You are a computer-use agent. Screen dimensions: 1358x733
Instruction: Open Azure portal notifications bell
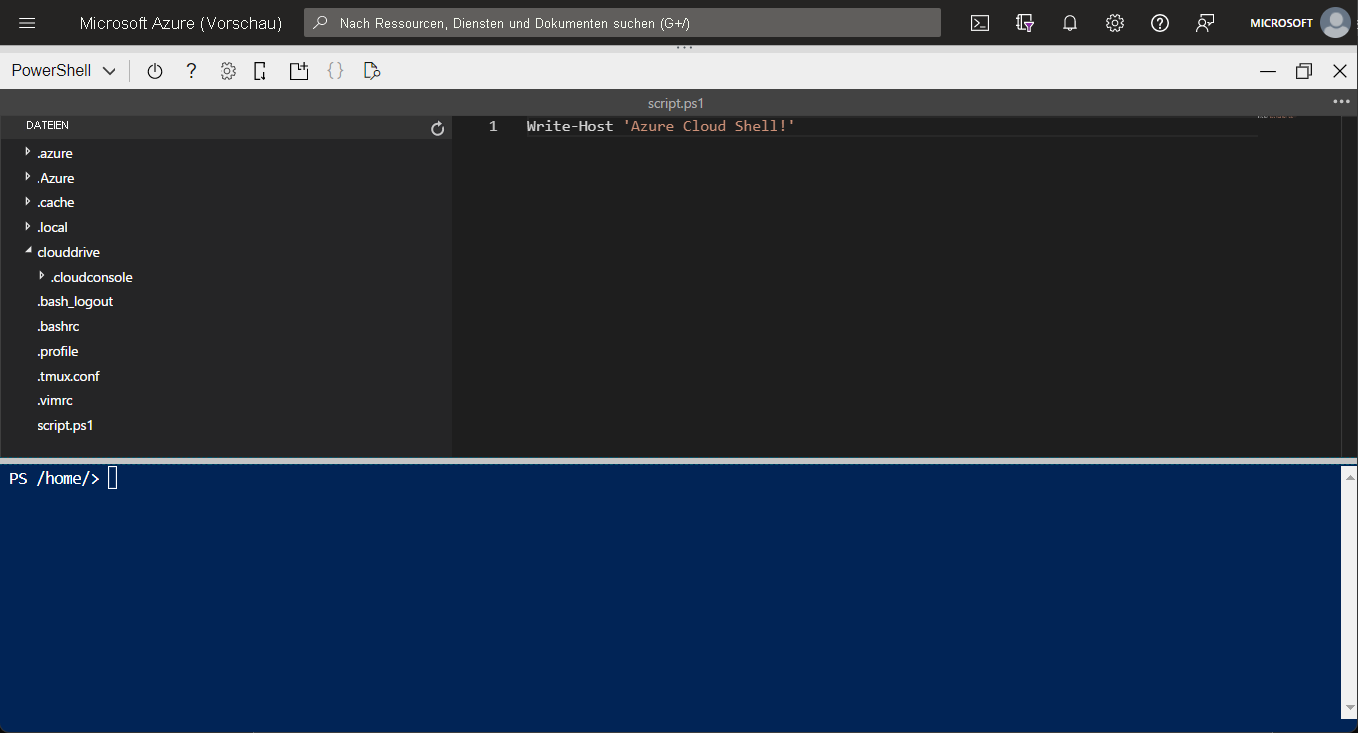tap(1069, 23)
